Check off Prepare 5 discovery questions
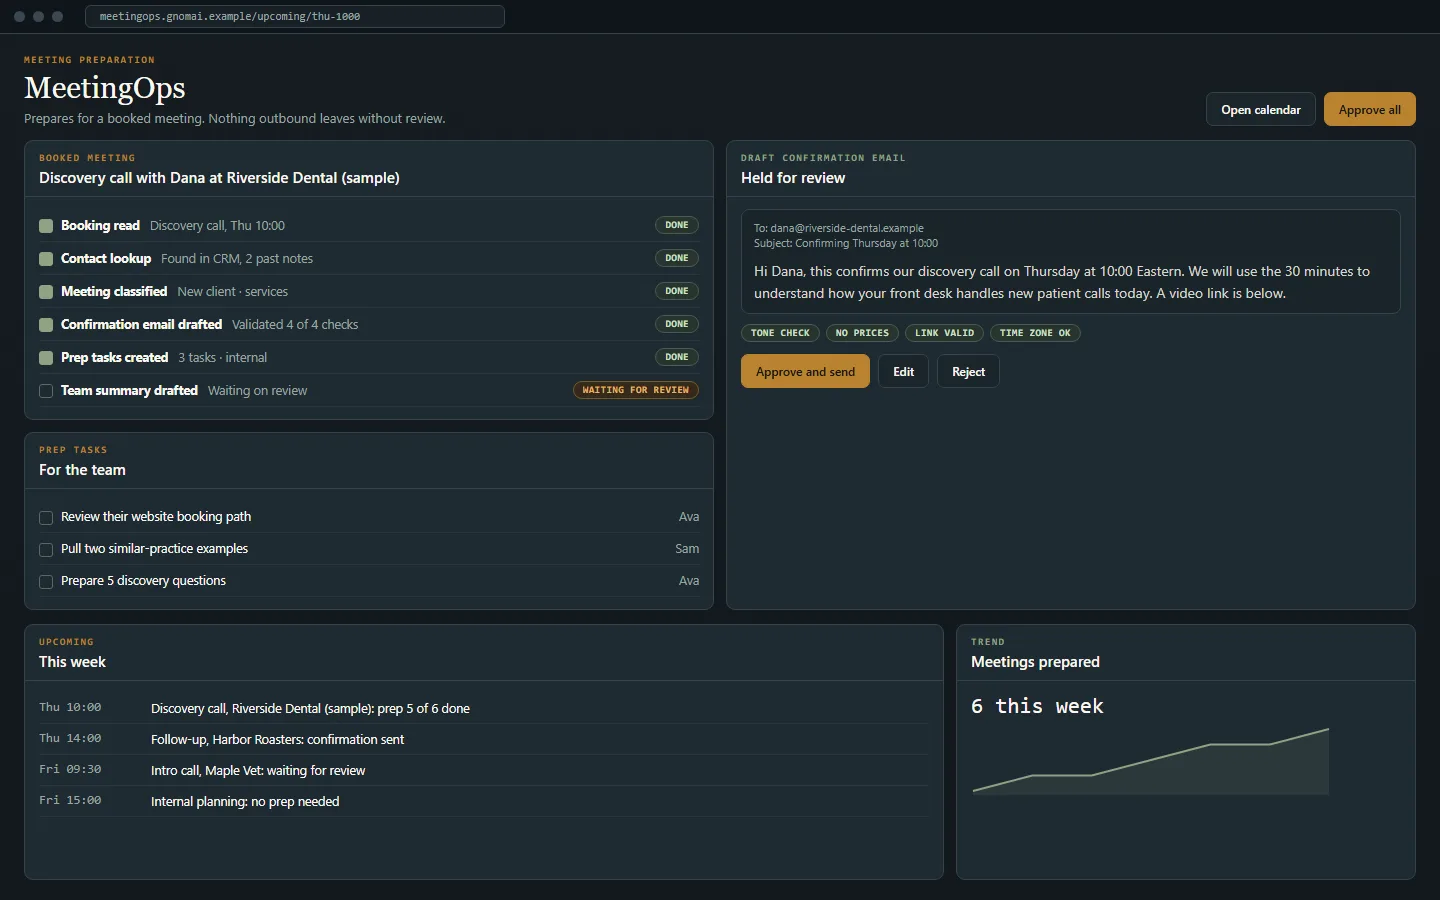The image size is (1440, 900). click(46, 582)
